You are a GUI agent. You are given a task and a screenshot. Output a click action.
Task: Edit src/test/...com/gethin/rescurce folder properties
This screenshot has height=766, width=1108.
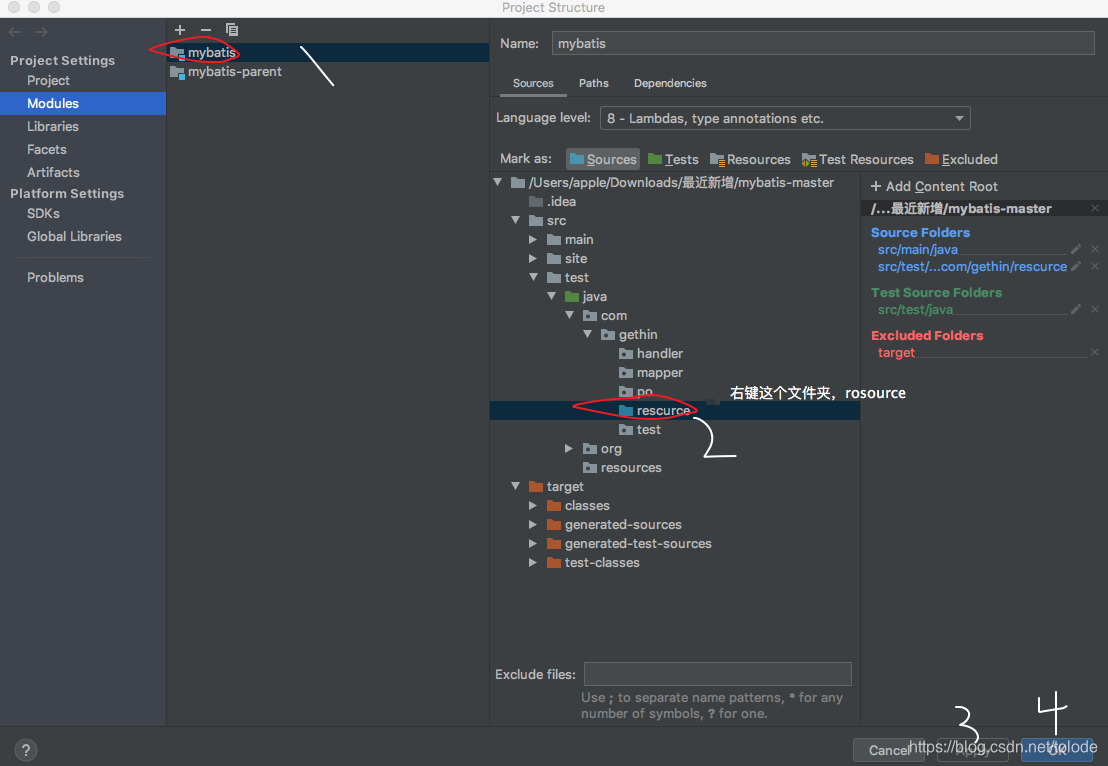1075,266
